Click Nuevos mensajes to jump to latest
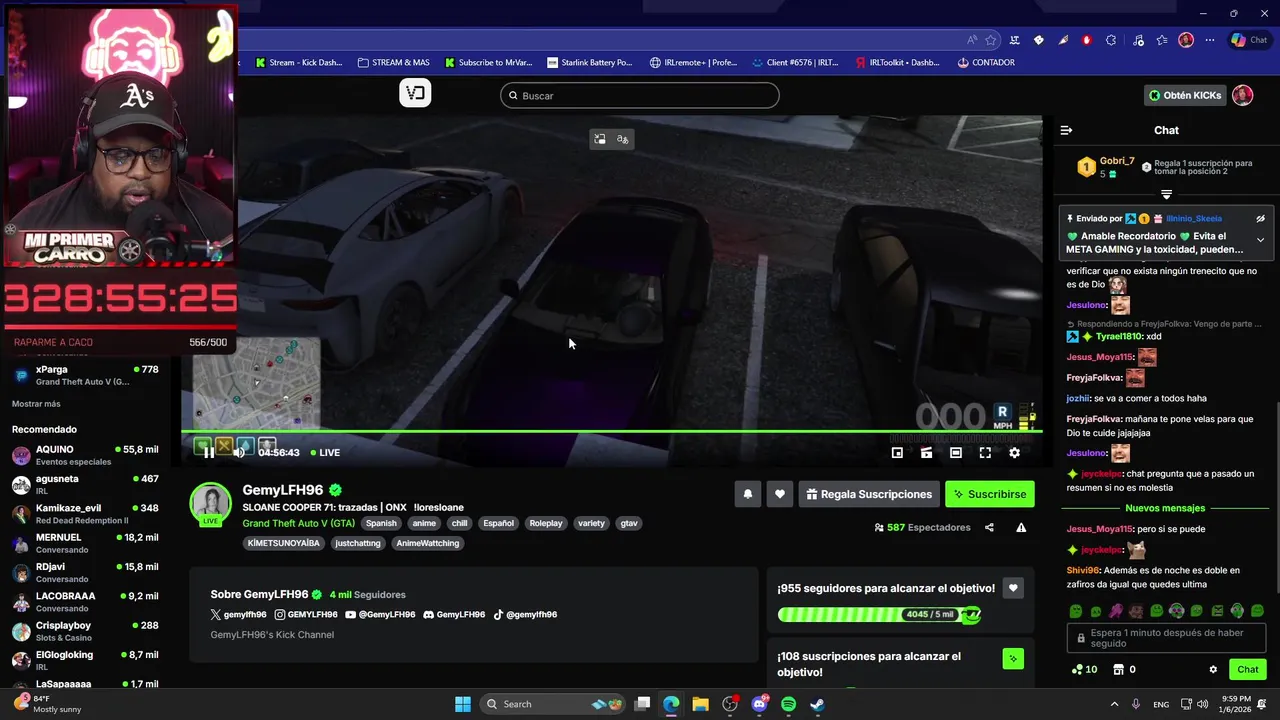1280x720 pixels. (1165, 508)
